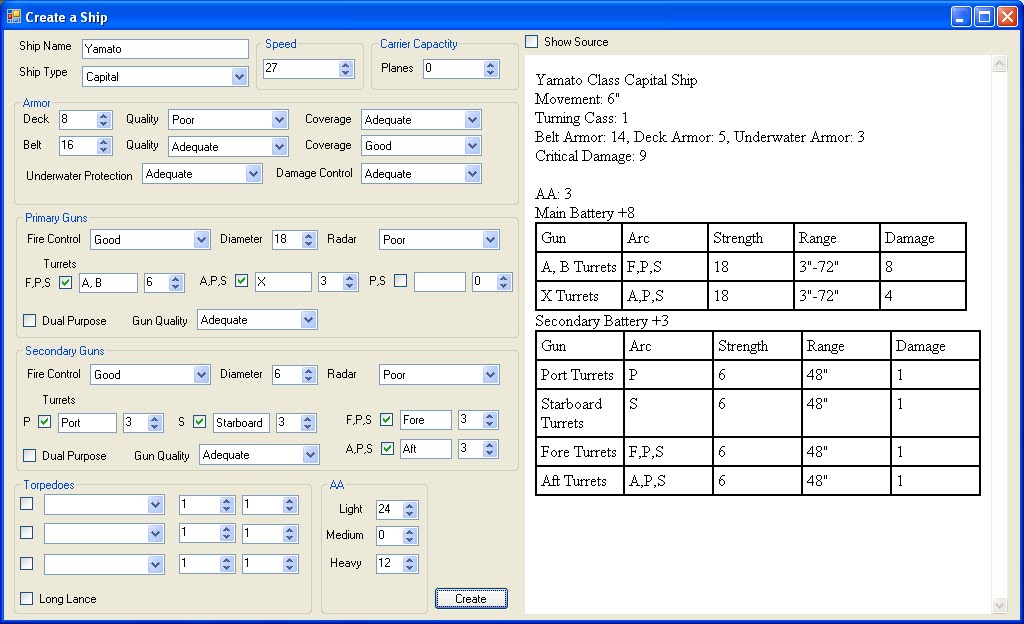Click the empty P,S turret name field

coord(440,282)
